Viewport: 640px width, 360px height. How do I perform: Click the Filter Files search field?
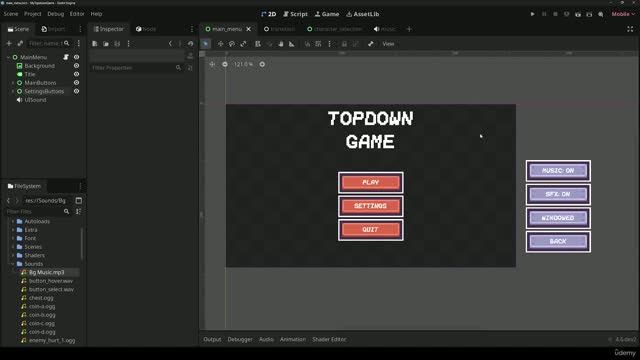(x=38, y=211)
